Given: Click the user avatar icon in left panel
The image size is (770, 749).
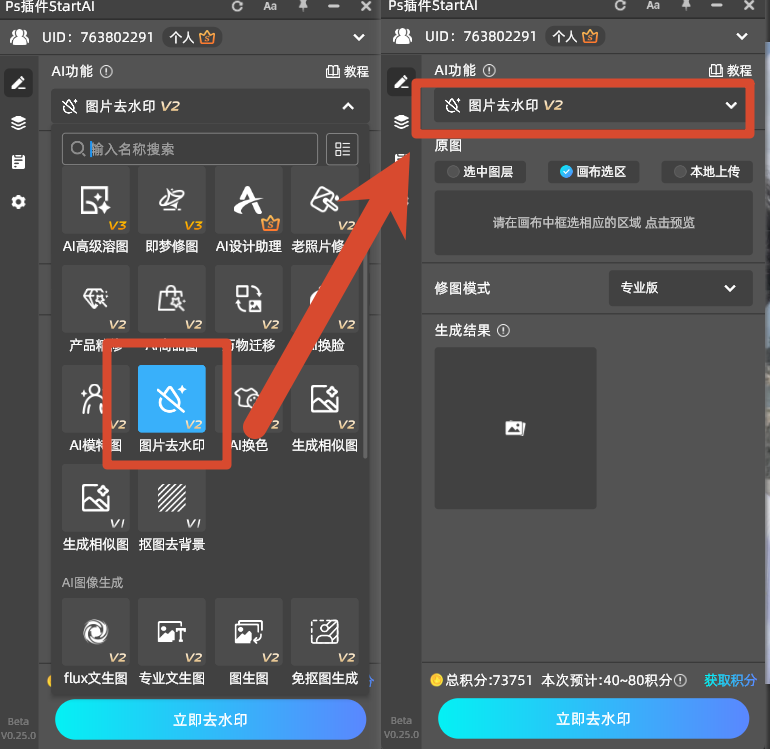Looking at the screenshot, I should pos(20,37).
